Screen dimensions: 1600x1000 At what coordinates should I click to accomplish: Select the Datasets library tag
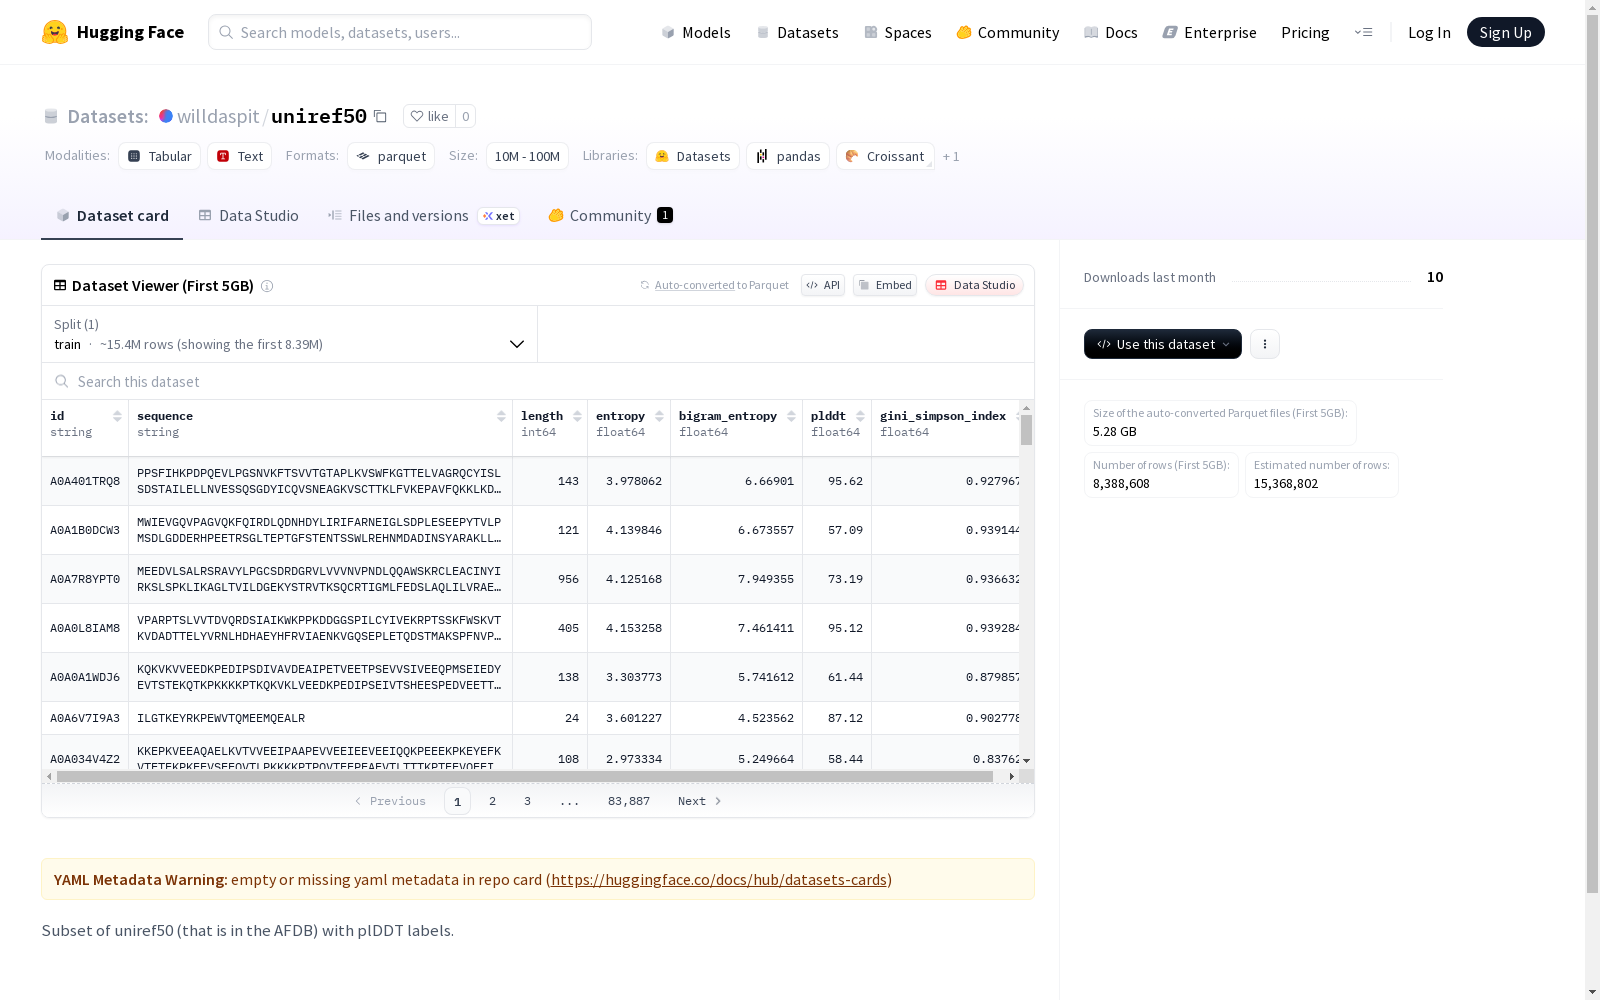click(x=693, y=156)
